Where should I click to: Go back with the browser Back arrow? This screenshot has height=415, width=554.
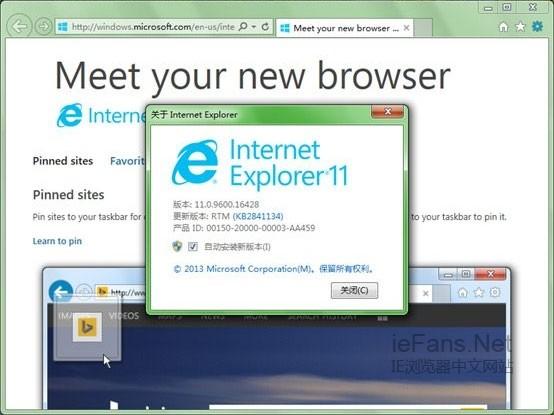(x=19, y=26)
